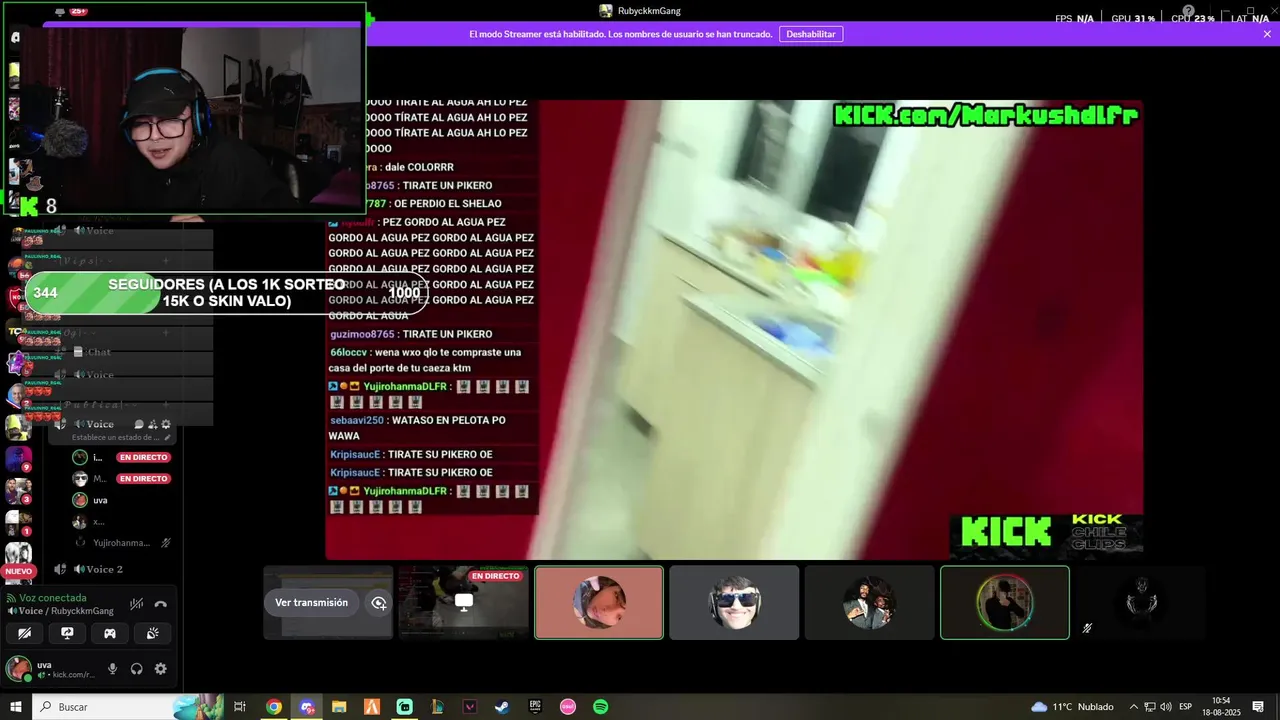Start an activity with game controller button
1280x720 pixels.
(x=110, y=633)
